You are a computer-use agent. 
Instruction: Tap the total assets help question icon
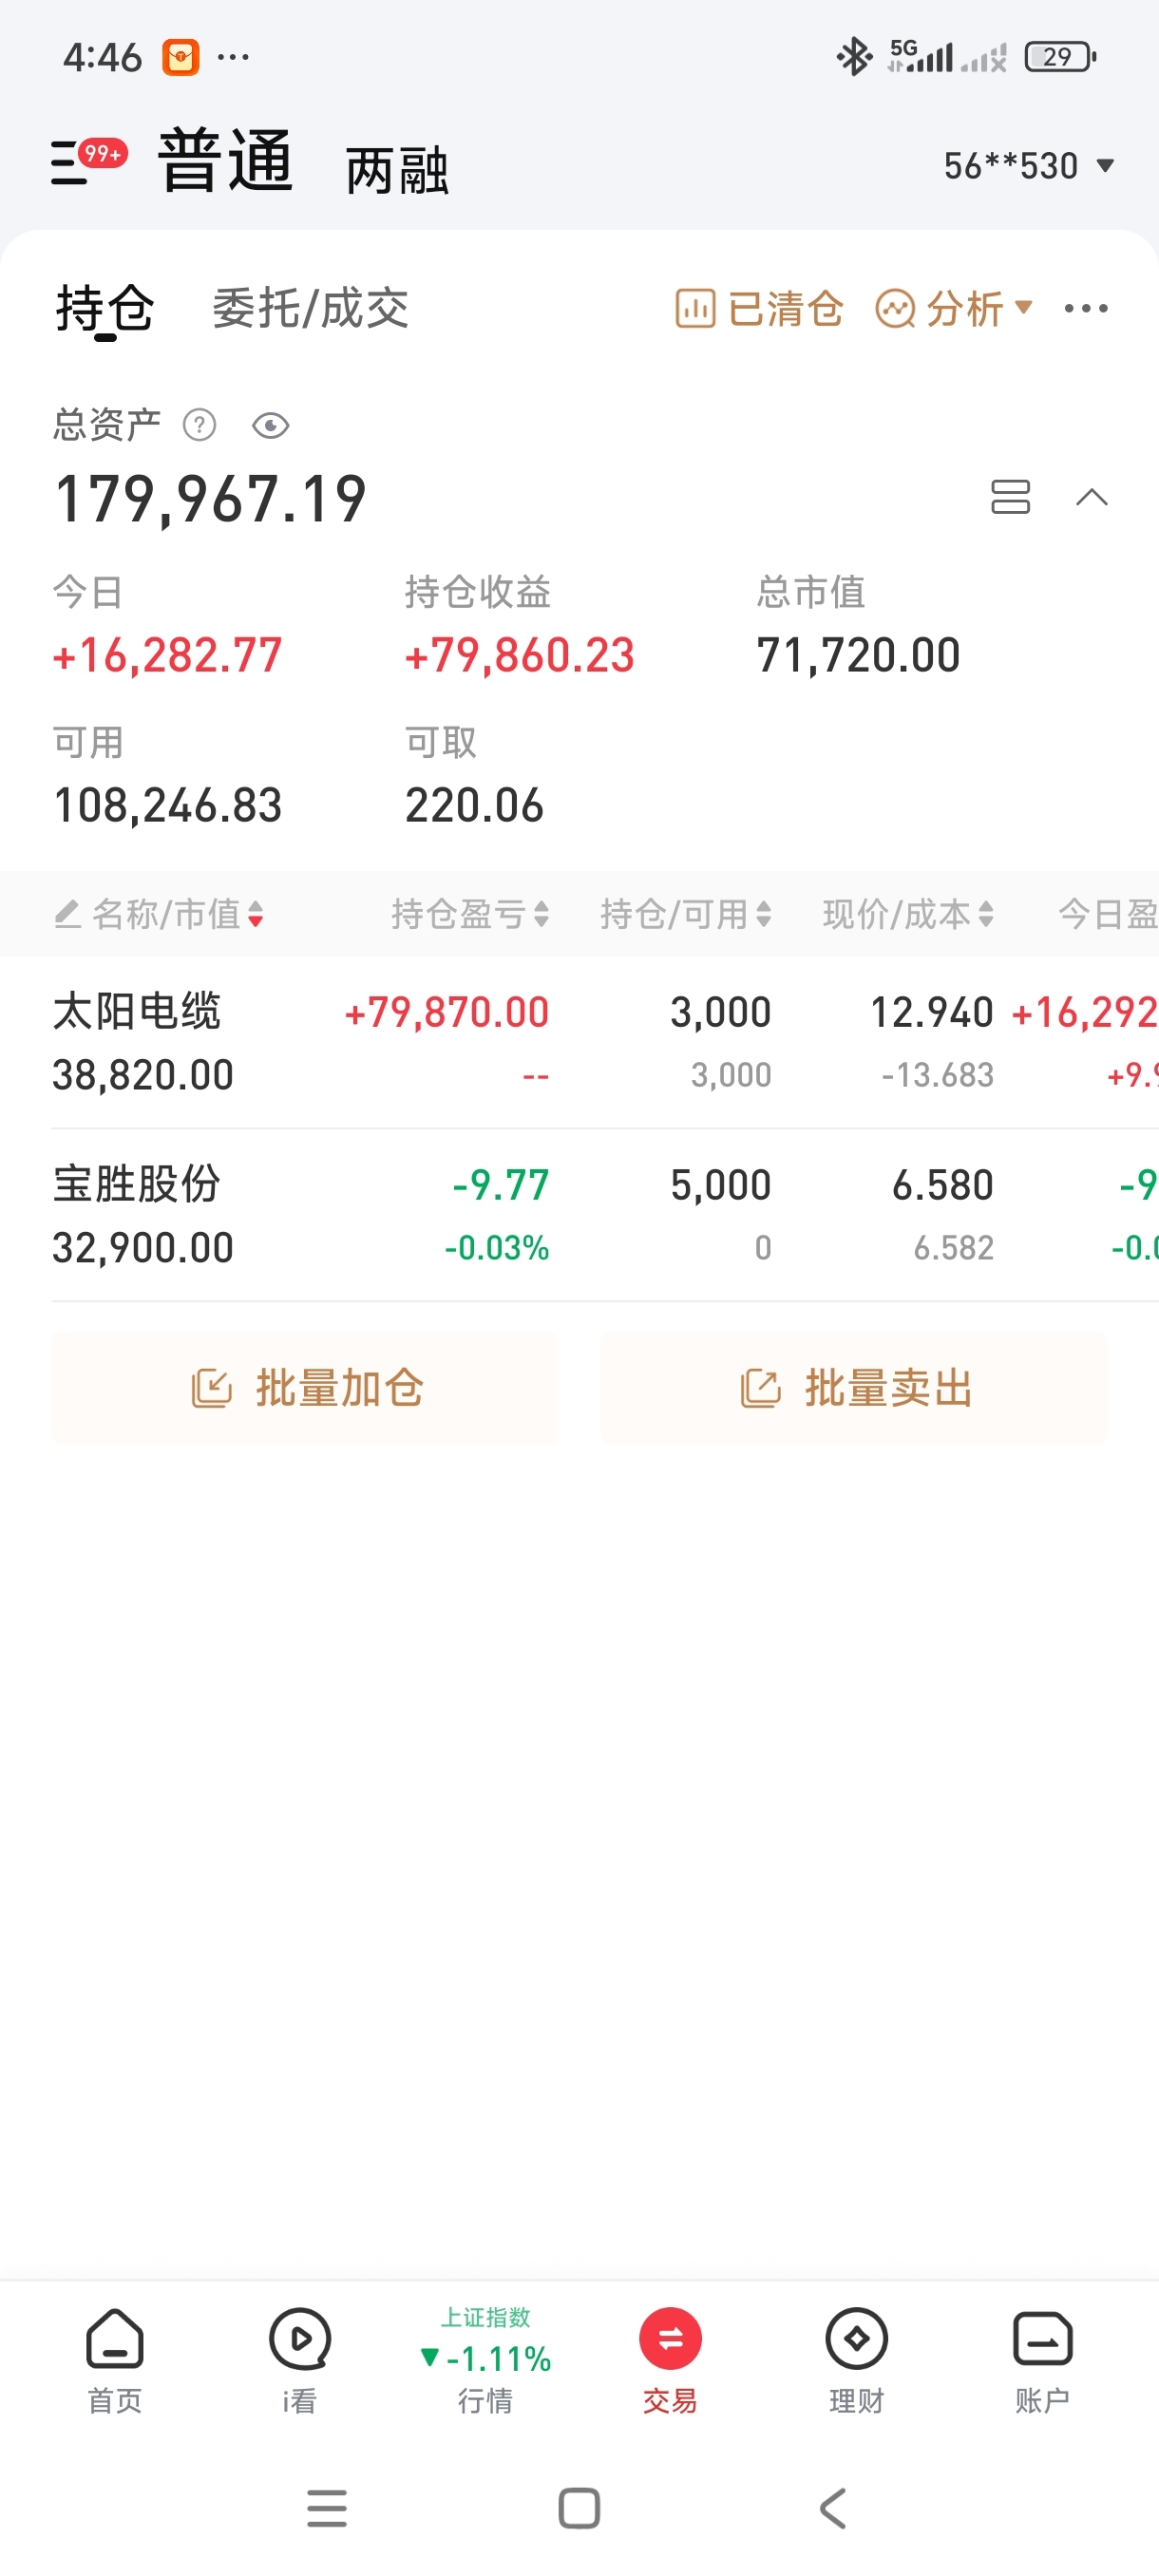tap(199, 425)
